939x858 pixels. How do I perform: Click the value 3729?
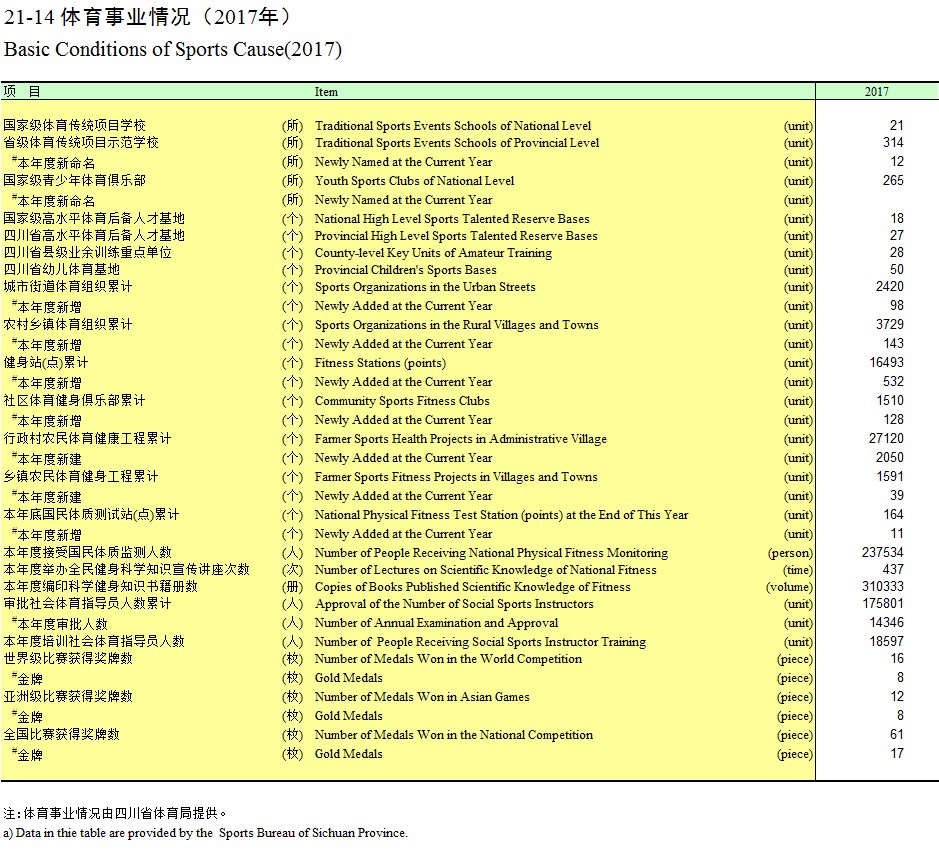pos(889,325)
